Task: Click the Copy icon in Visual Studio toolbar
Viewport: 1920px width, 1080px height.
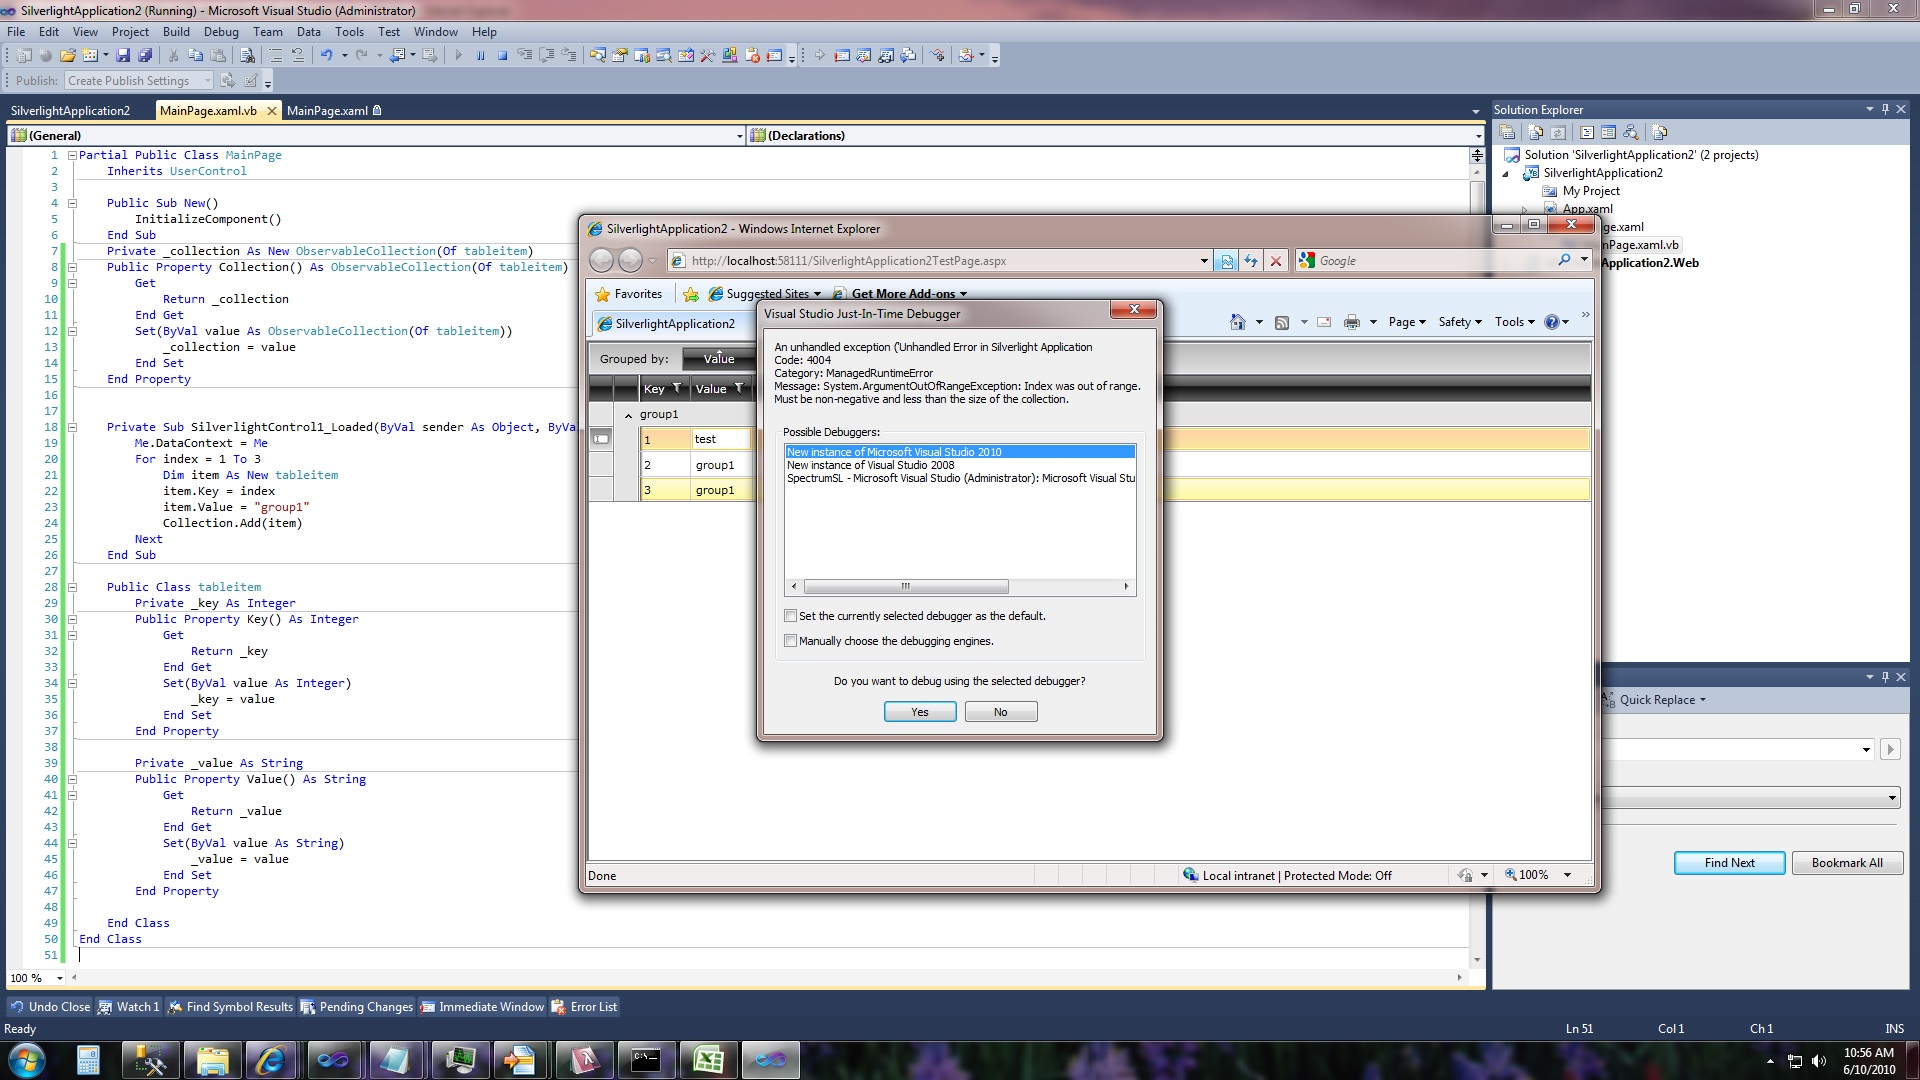Action: (196, 55)
